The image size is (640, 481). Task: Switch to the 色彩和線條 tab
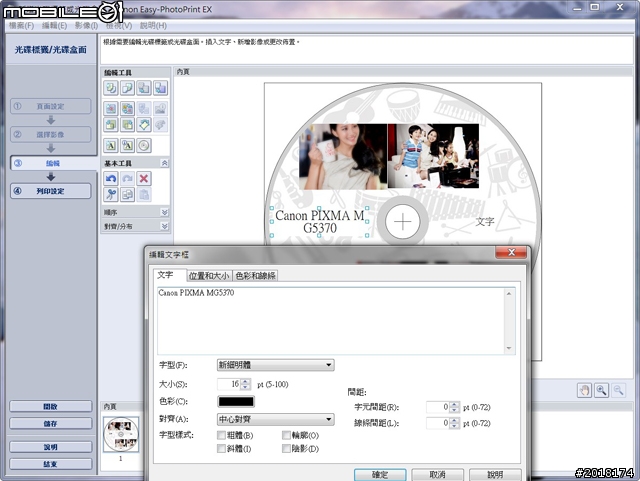click(x=256, y=276)
